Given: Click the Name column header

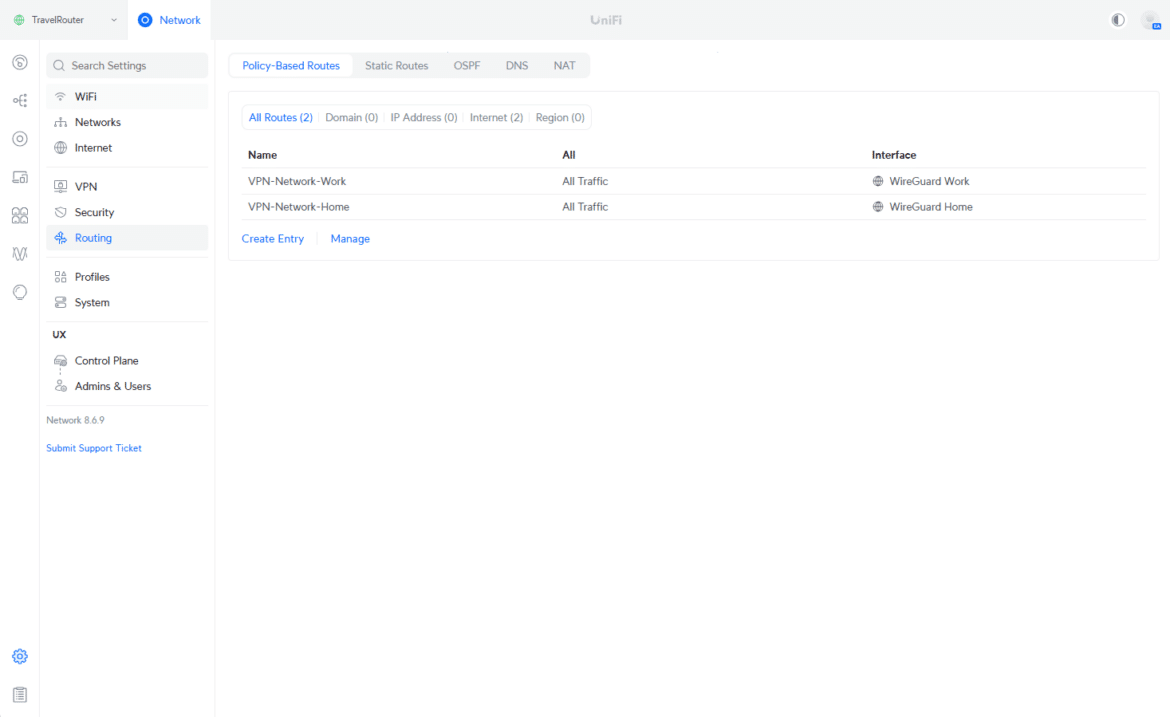Looking at the screenshot, I should pyautogui.click(x=263, y=155).
